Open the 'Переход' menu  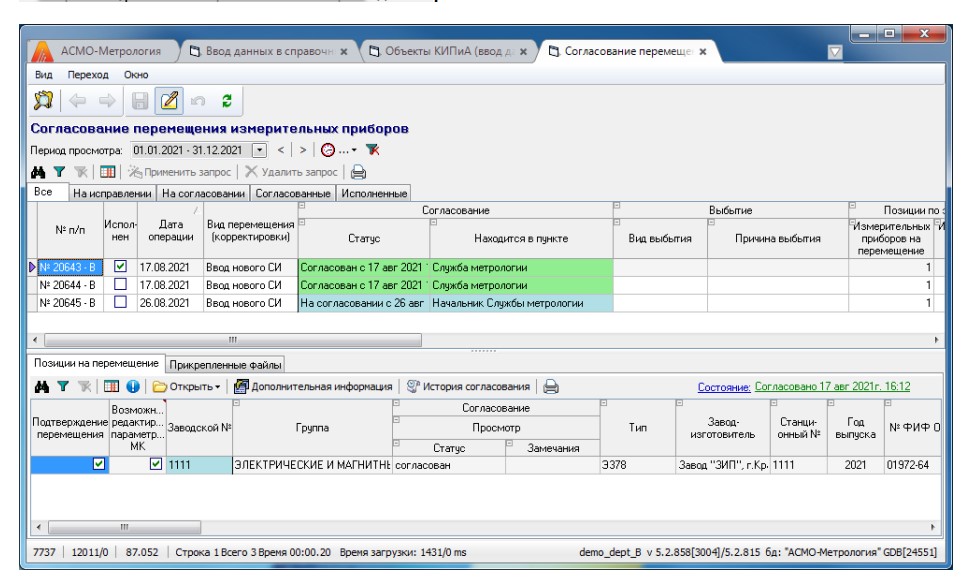tap(88, 74)
